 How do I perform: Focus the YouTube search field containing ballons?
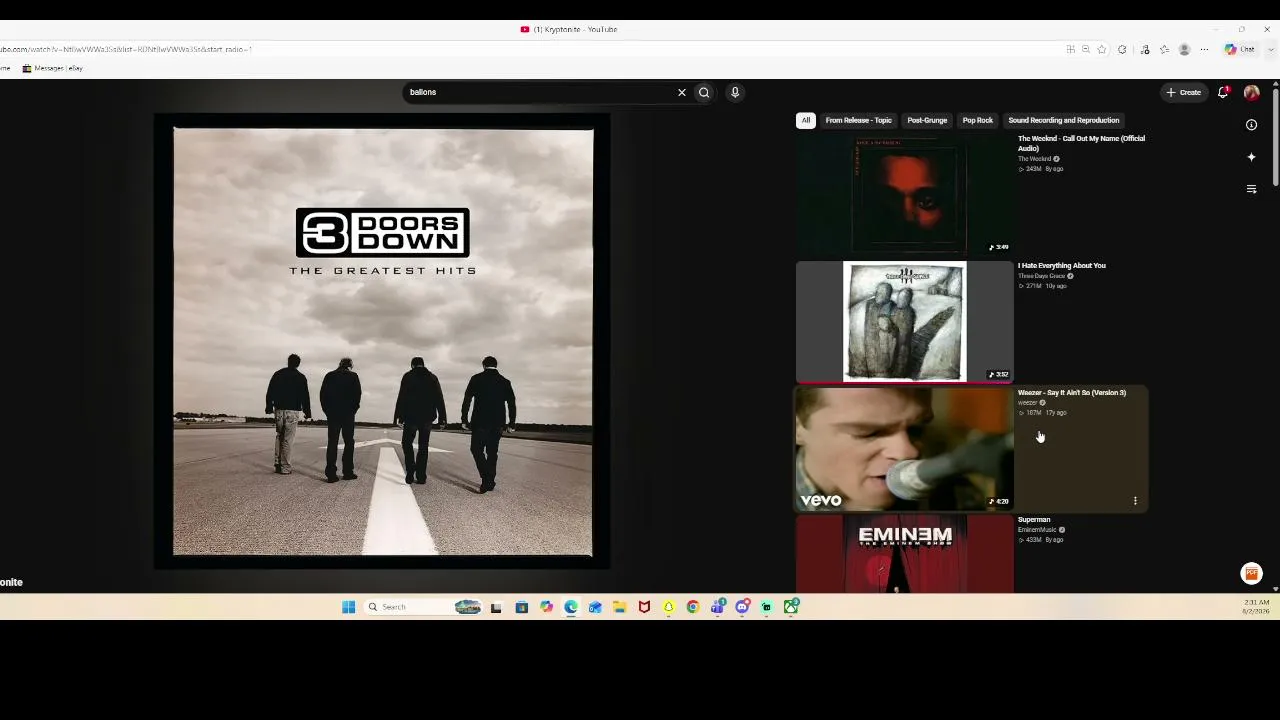(x=540, y=92)
